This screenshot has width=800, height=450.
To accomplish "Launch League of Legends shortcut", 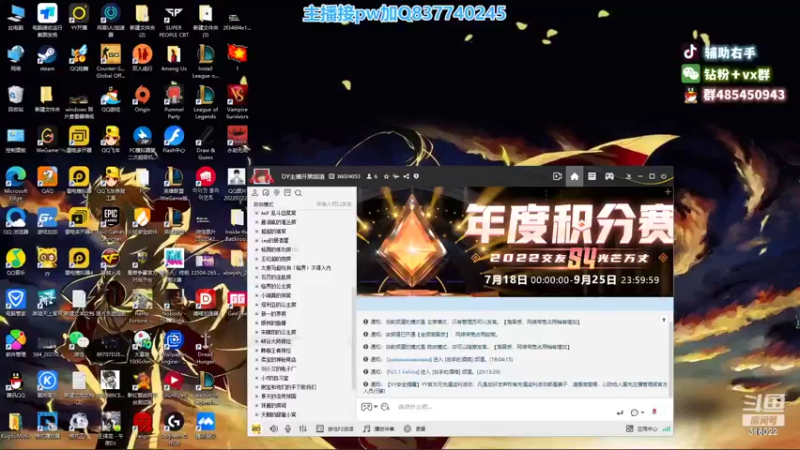I will [205, 102].
